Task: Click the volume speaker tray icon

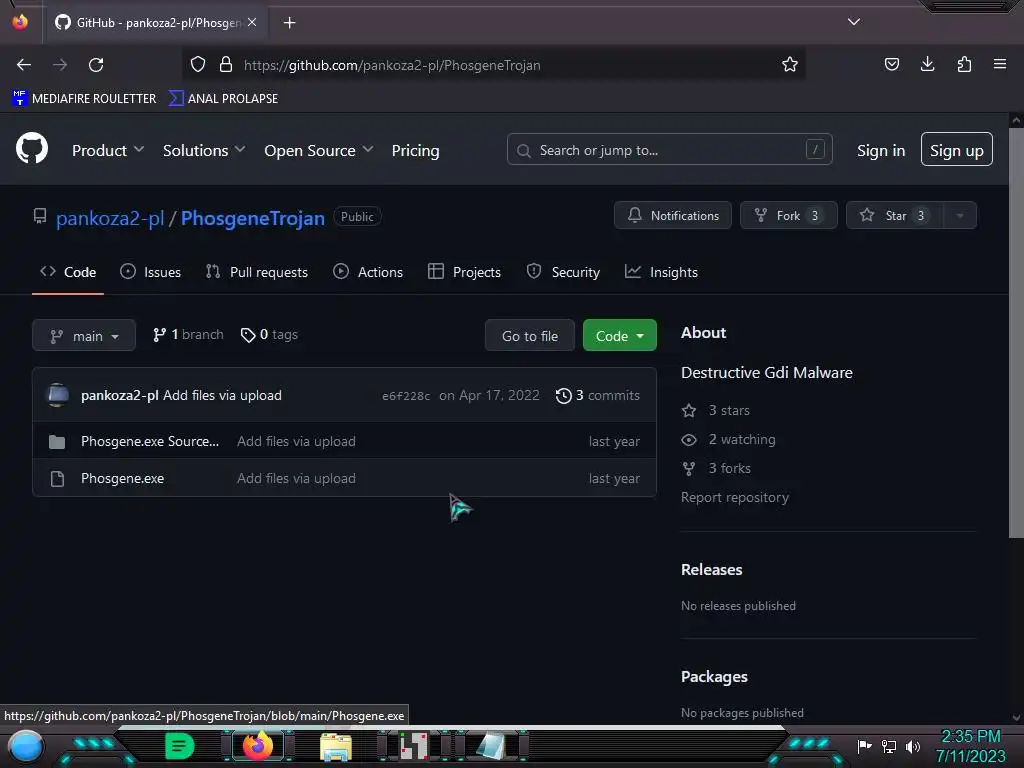Action: tap(913, 746)
